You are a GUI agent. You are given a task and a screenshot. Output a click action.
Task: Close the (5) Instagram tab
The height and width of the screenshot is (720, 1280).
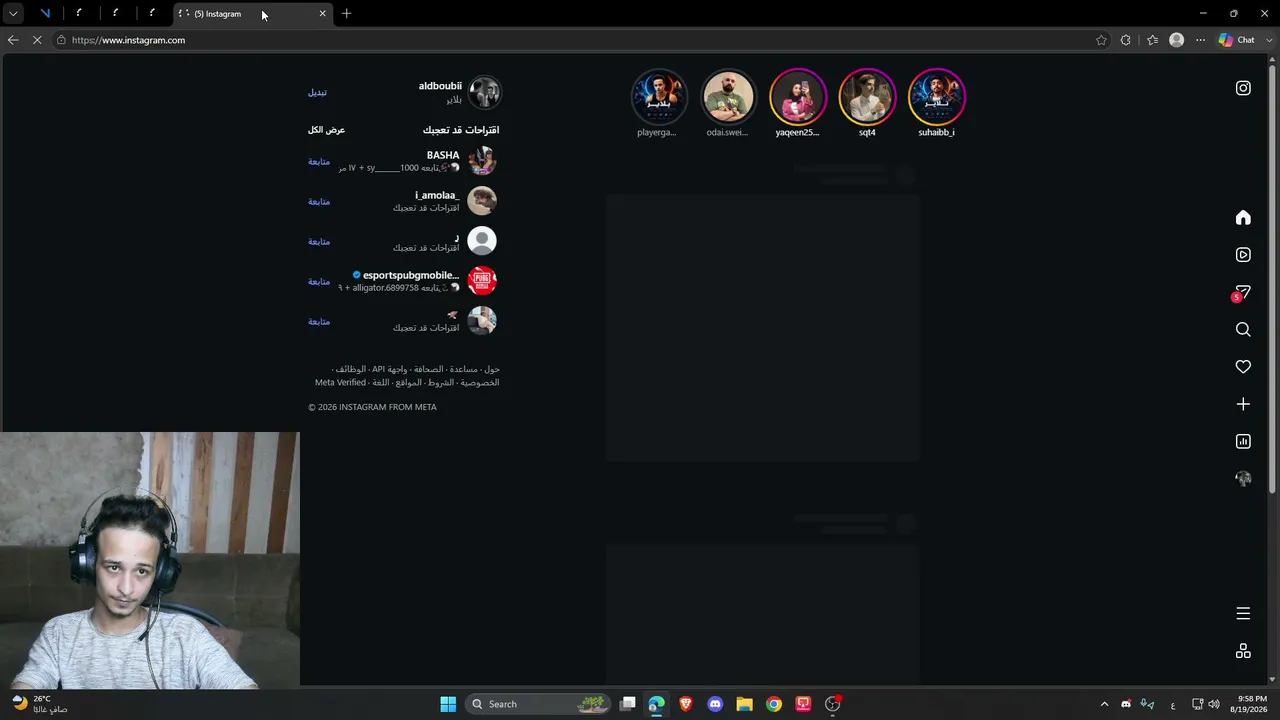click(322, 14)
